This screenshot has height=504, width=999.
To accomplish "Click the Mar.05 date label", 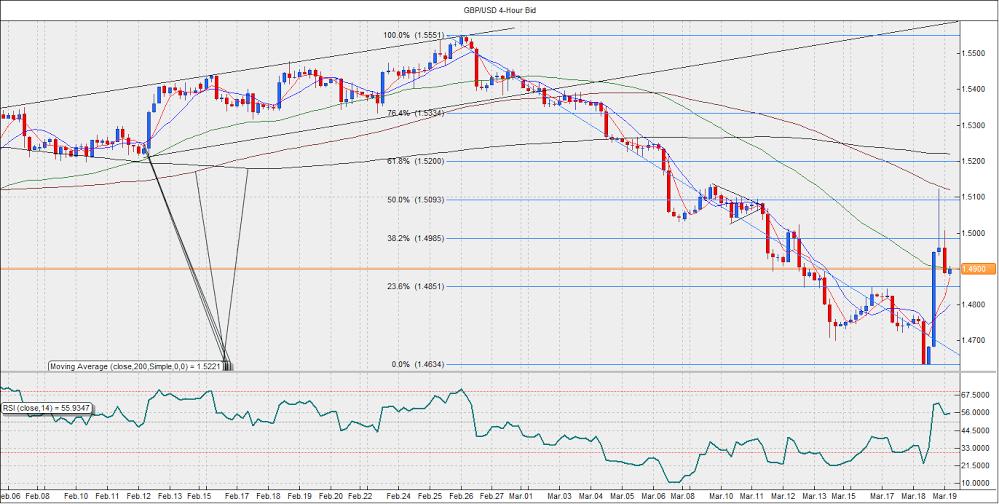I will click(622, 495).
